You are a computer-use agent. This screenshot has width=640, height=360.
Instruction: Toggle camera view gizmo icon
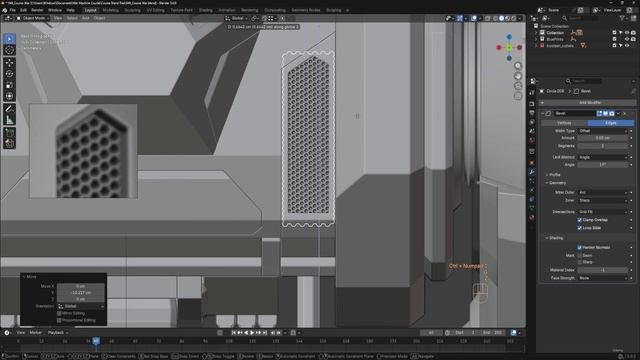(518, 86)
